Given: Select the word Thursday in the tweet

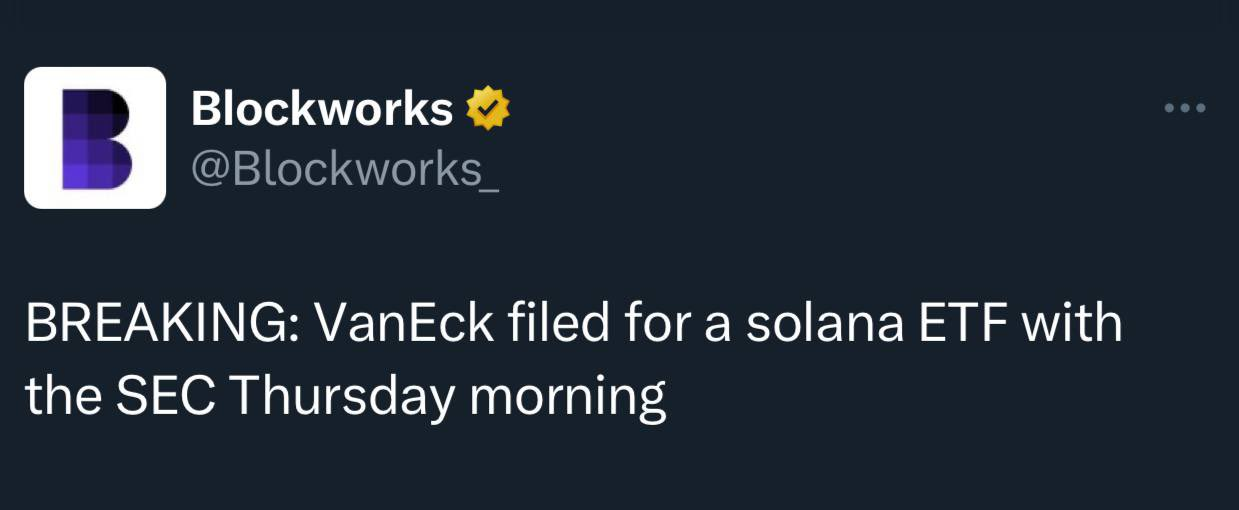Looking at the screenshot, I should click(342, 397).
